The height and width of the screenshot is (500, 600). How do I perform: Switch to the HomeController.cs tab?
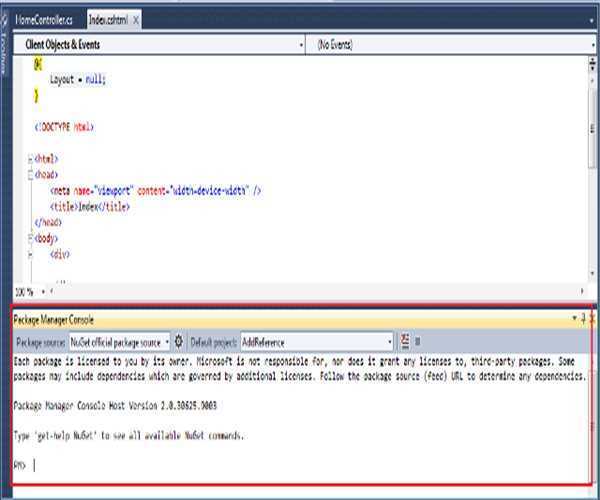pyautogui.click(x=45, y=20)
